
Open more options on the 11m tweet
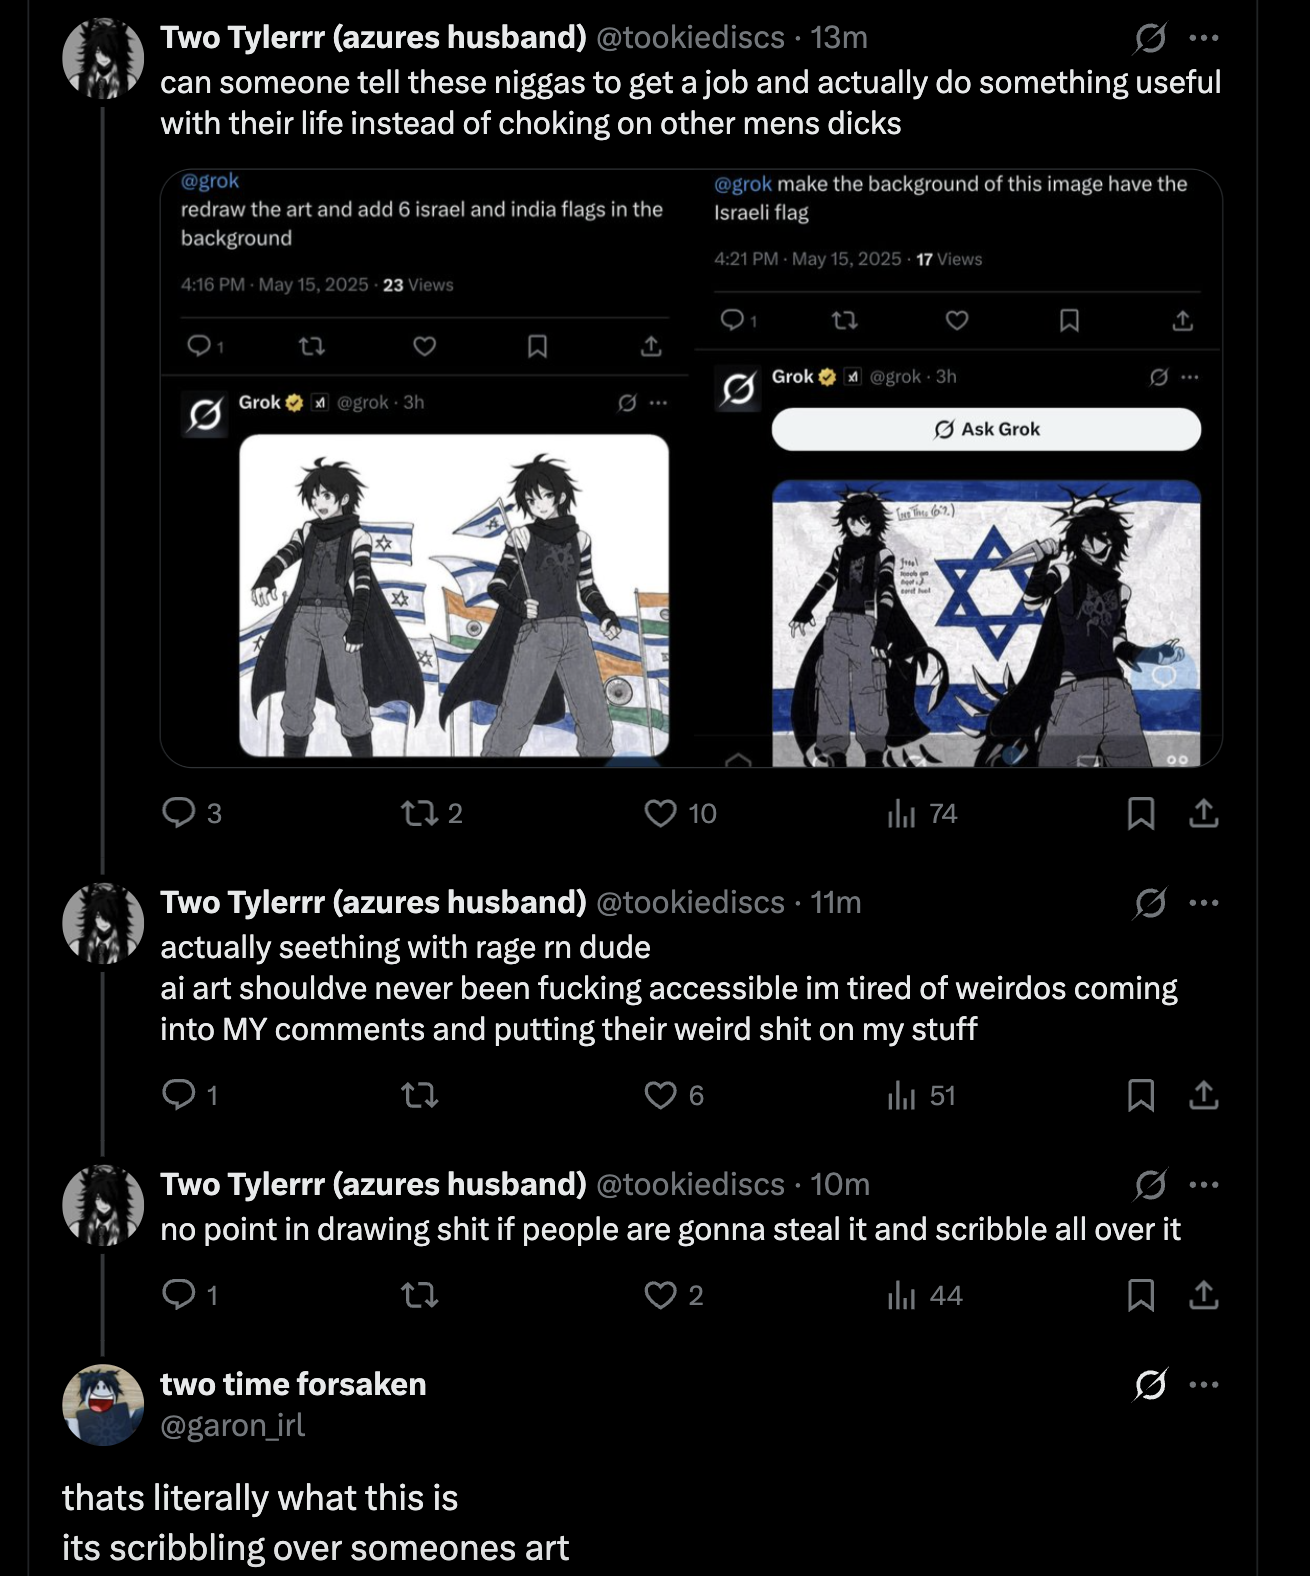1204,903
